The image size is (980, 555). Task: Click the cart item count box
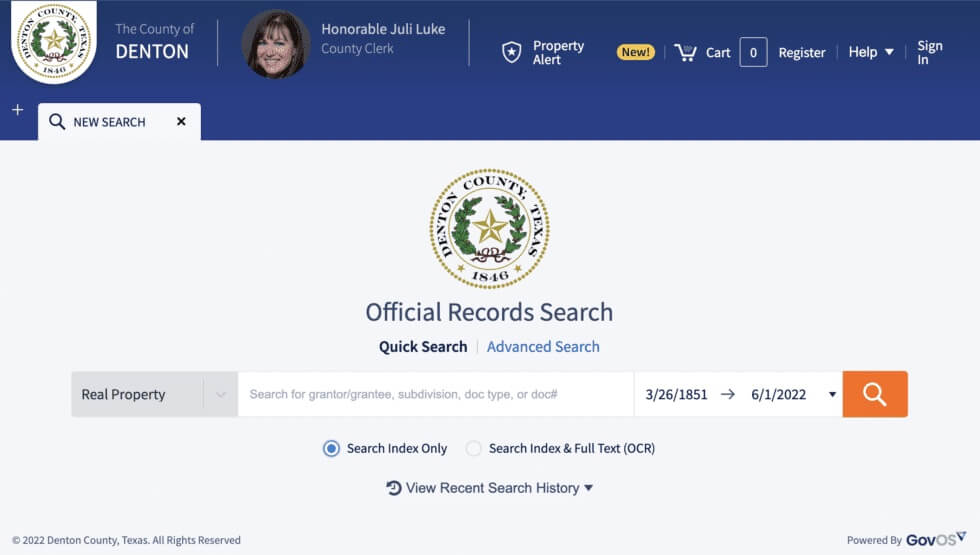tap(753, 52)
